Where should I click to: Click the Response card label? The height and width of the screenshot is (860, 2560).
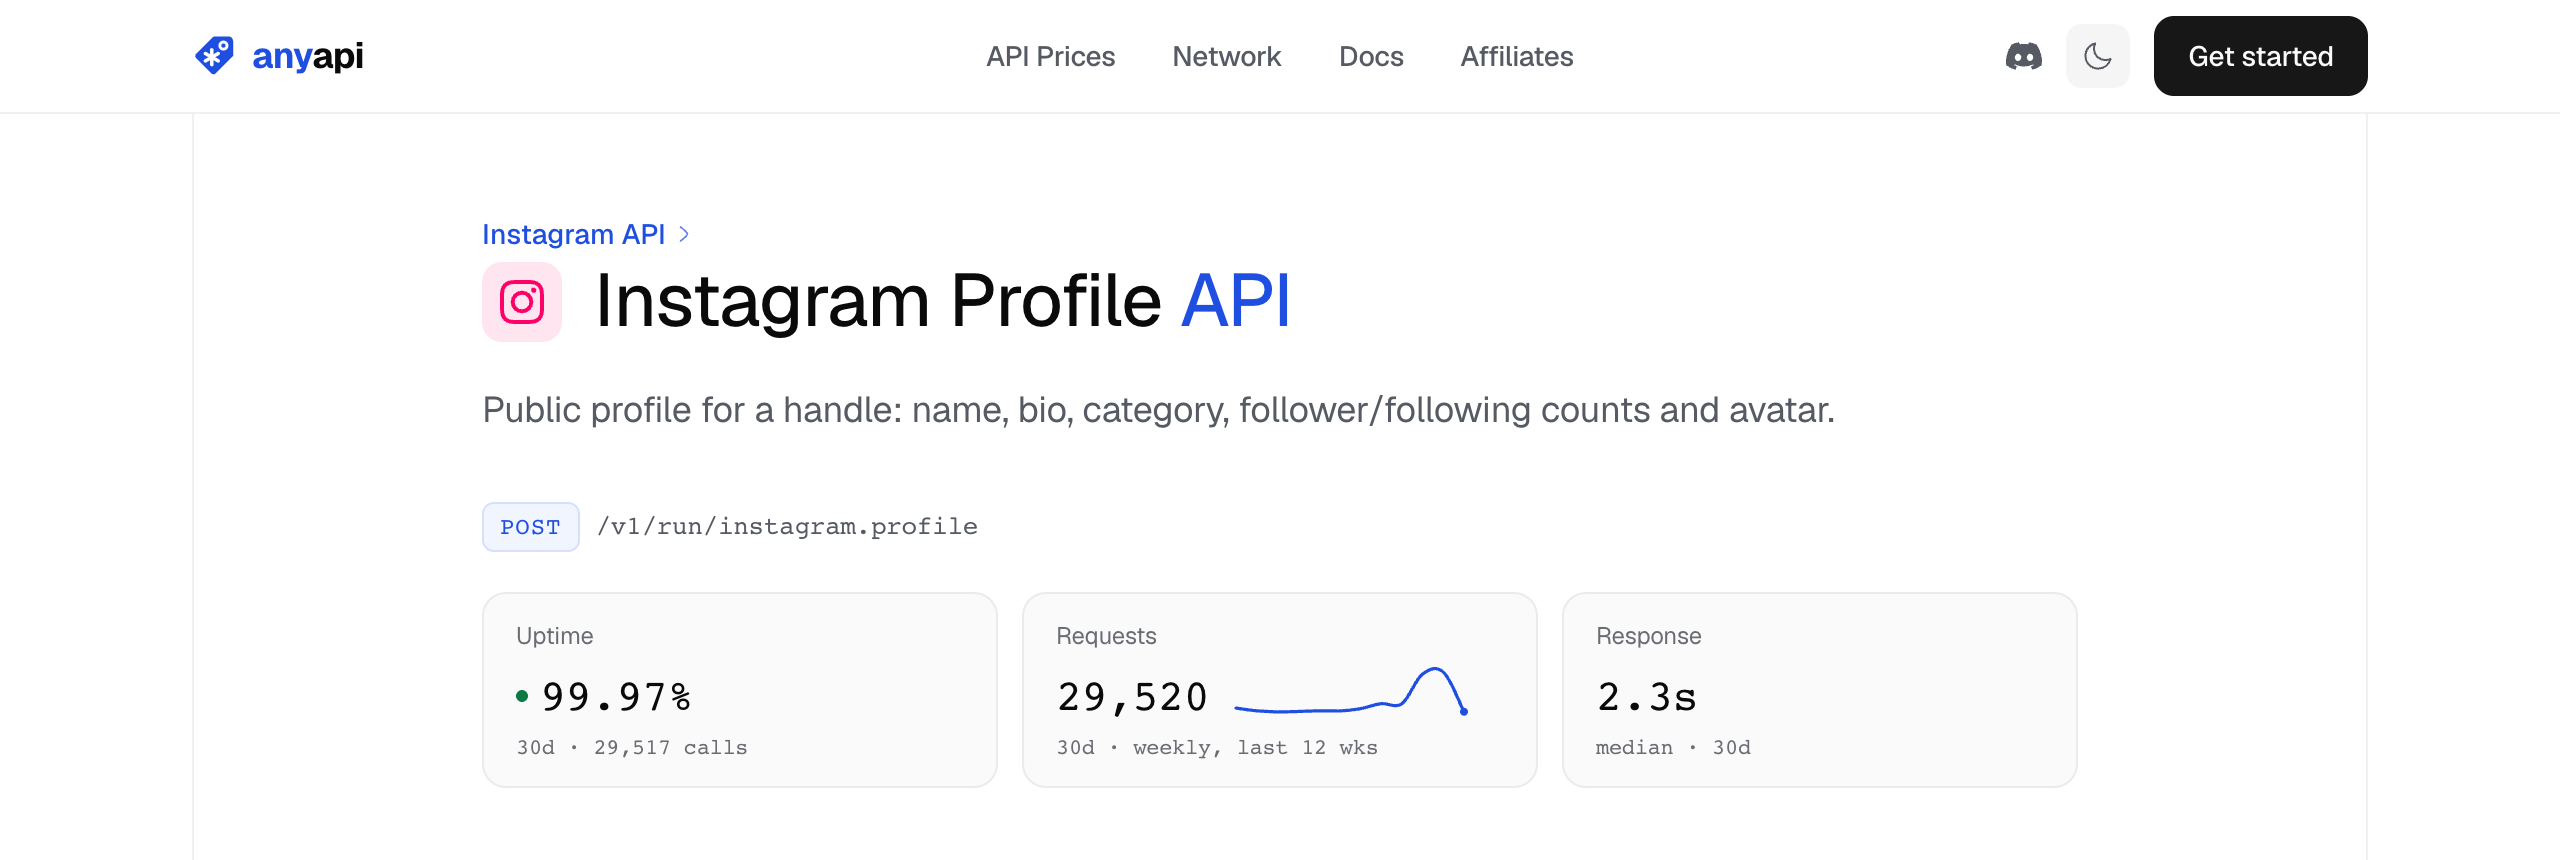(x=1648, y=636)
